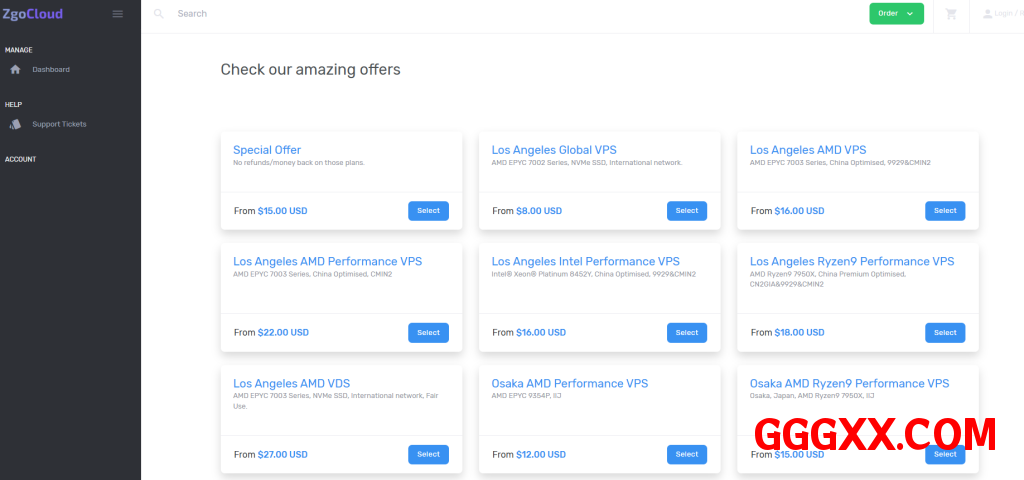The image size is (1024, 480).
Task: Open Dashboard from the sidebar
Action: point(51,70)
